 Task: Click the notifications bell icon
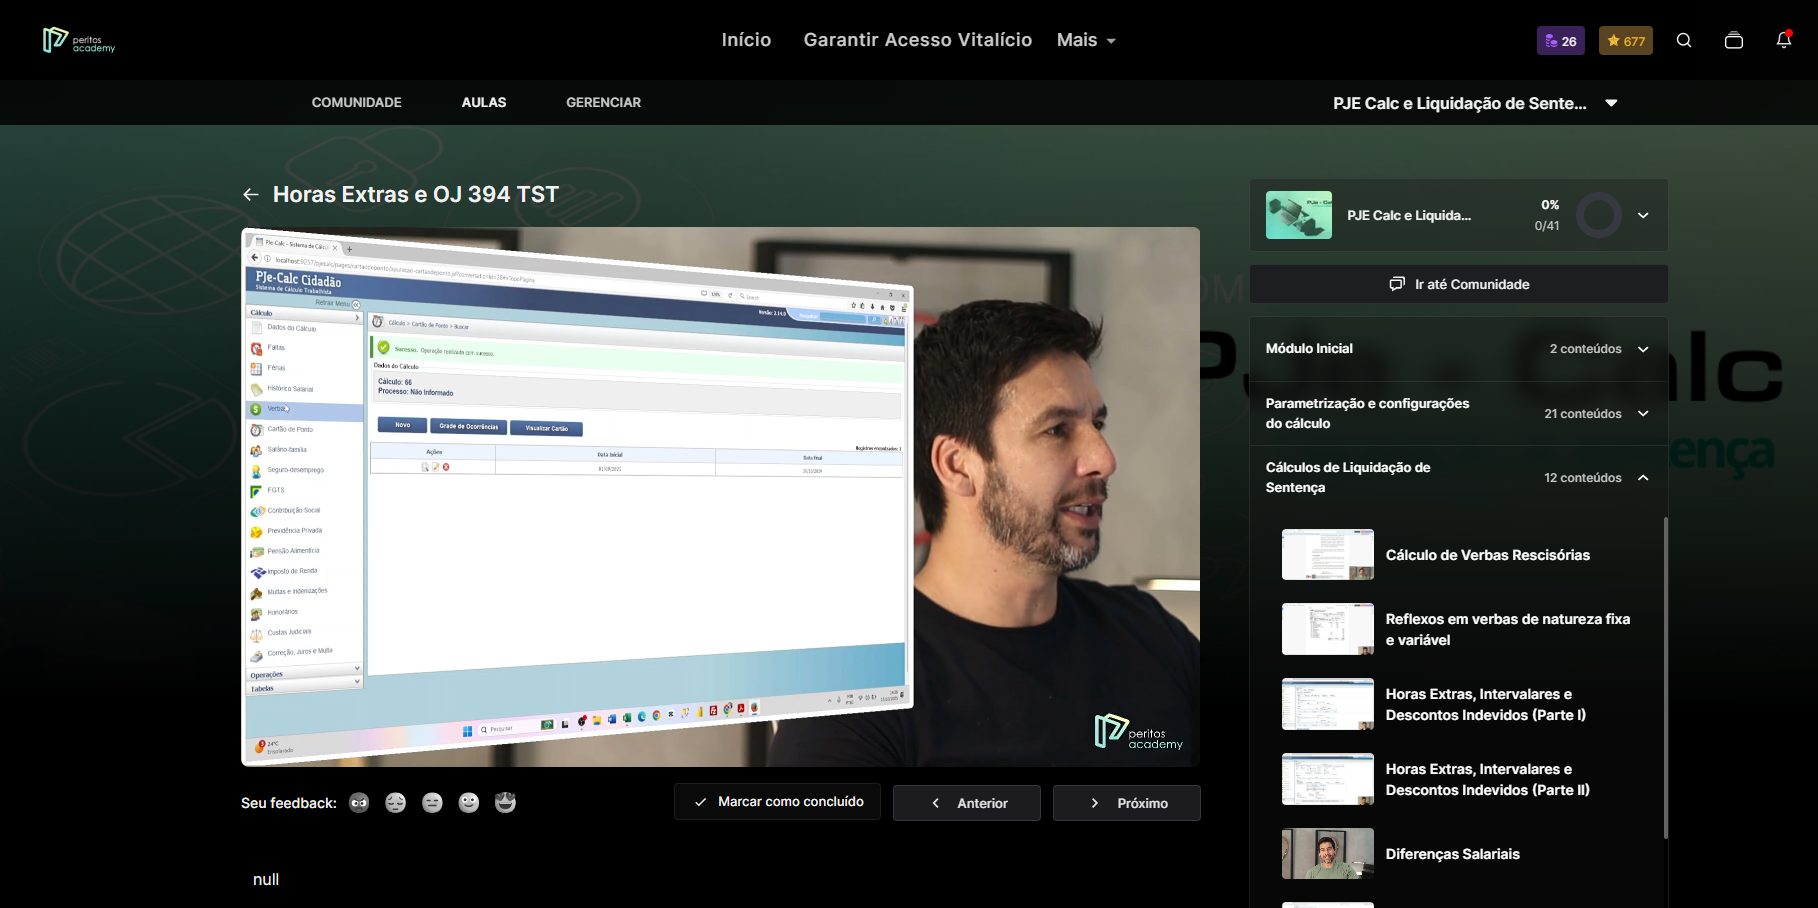[1783, 40]
